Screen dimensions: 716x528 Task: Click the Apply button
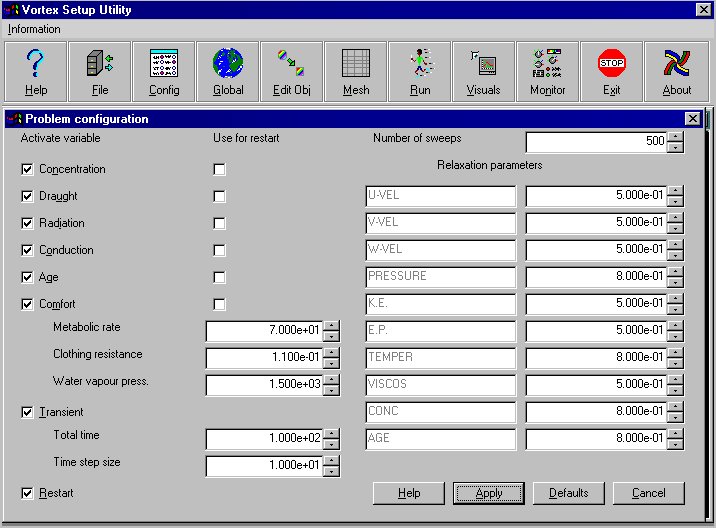(x=489, y=493)
